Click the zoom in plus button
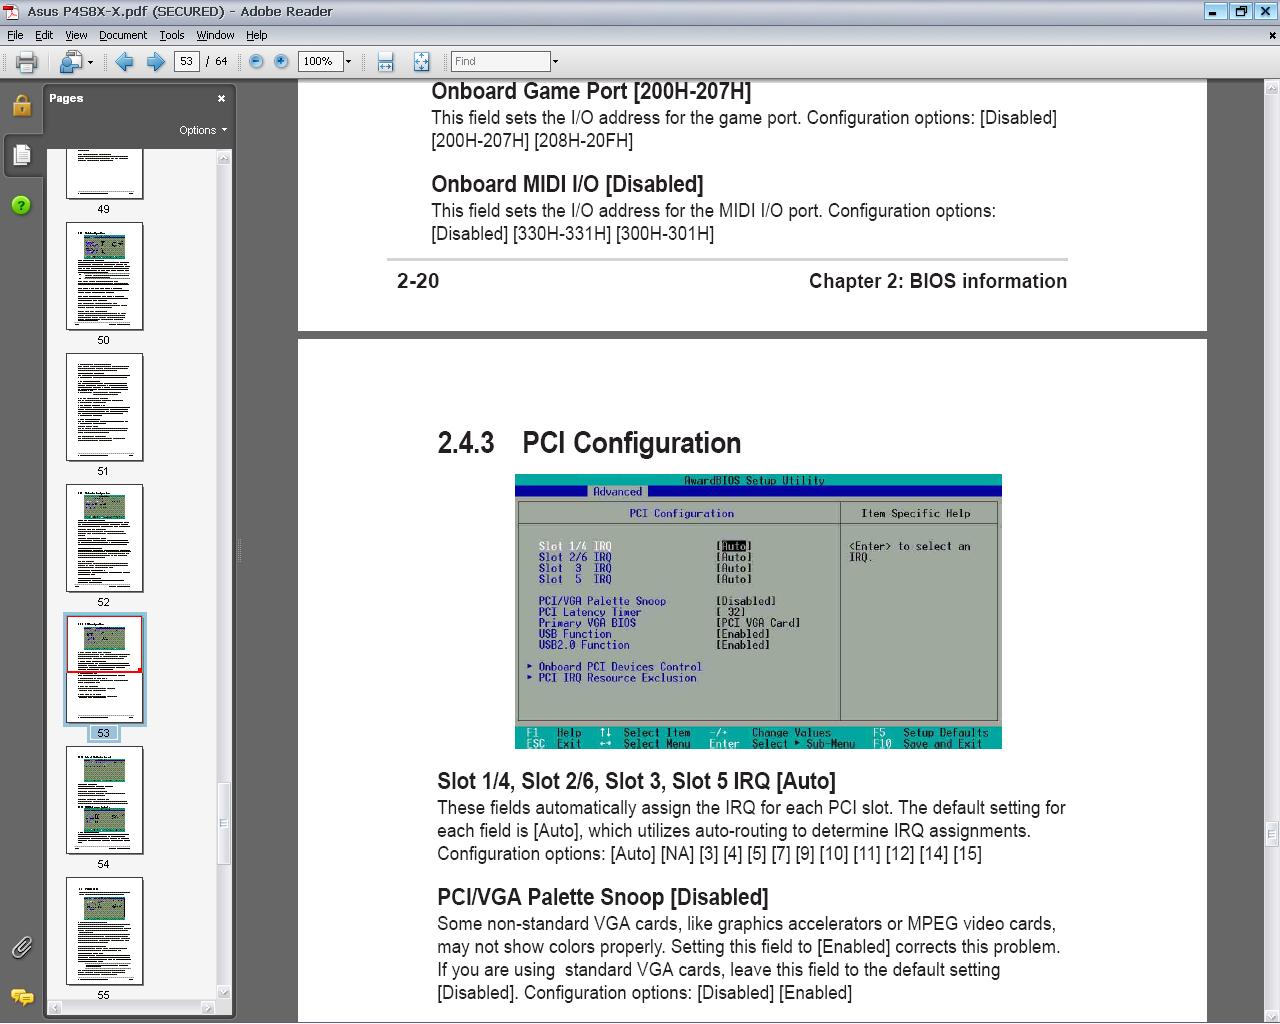Screen dimensions: 1280x1024 [281, 61]
